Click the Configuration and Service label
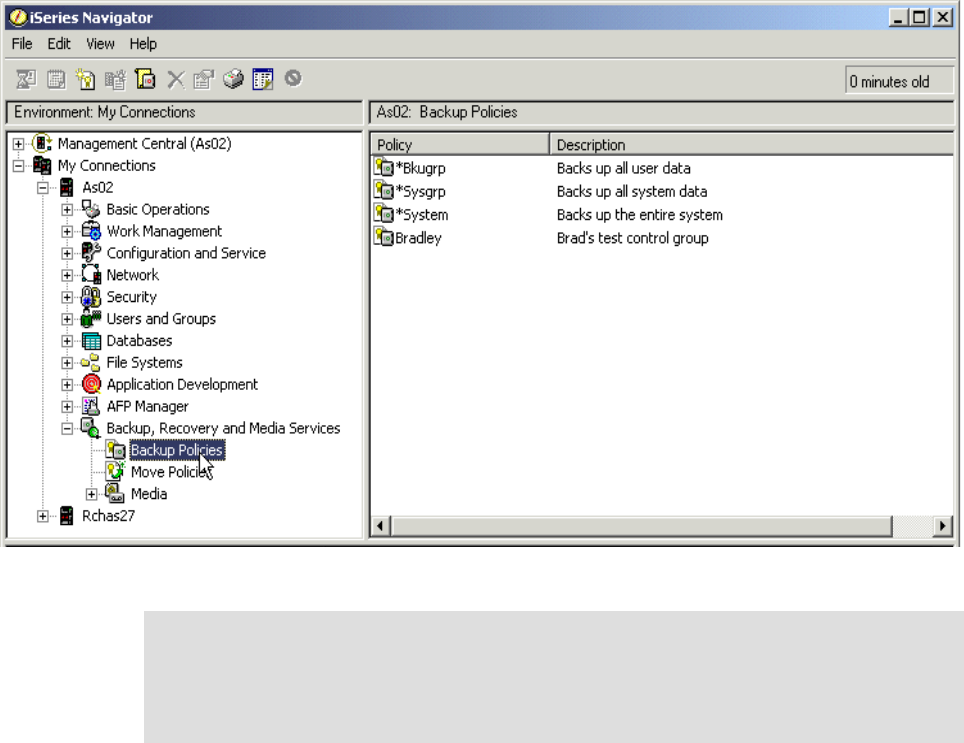Viewport: 964px width, 743px height. tap(186, 253)
